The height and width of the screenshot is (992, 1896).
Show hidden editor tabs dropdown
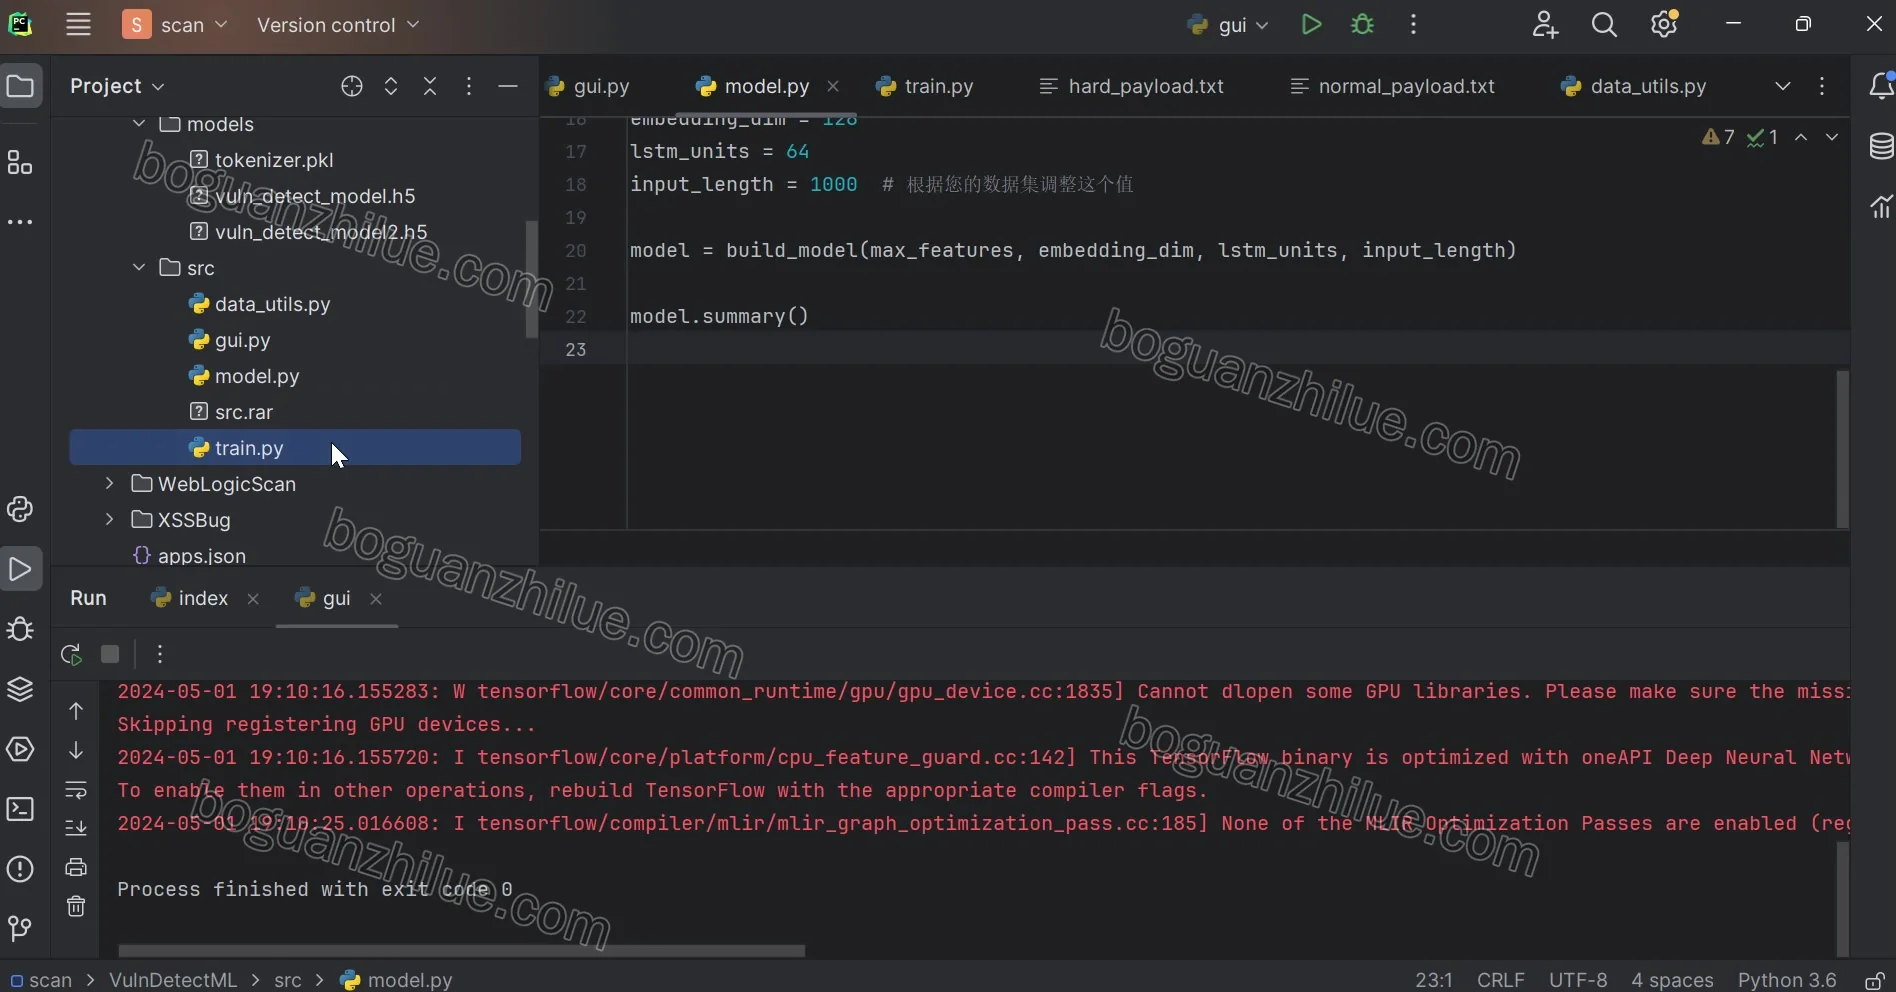click(x=1783, y=86)
